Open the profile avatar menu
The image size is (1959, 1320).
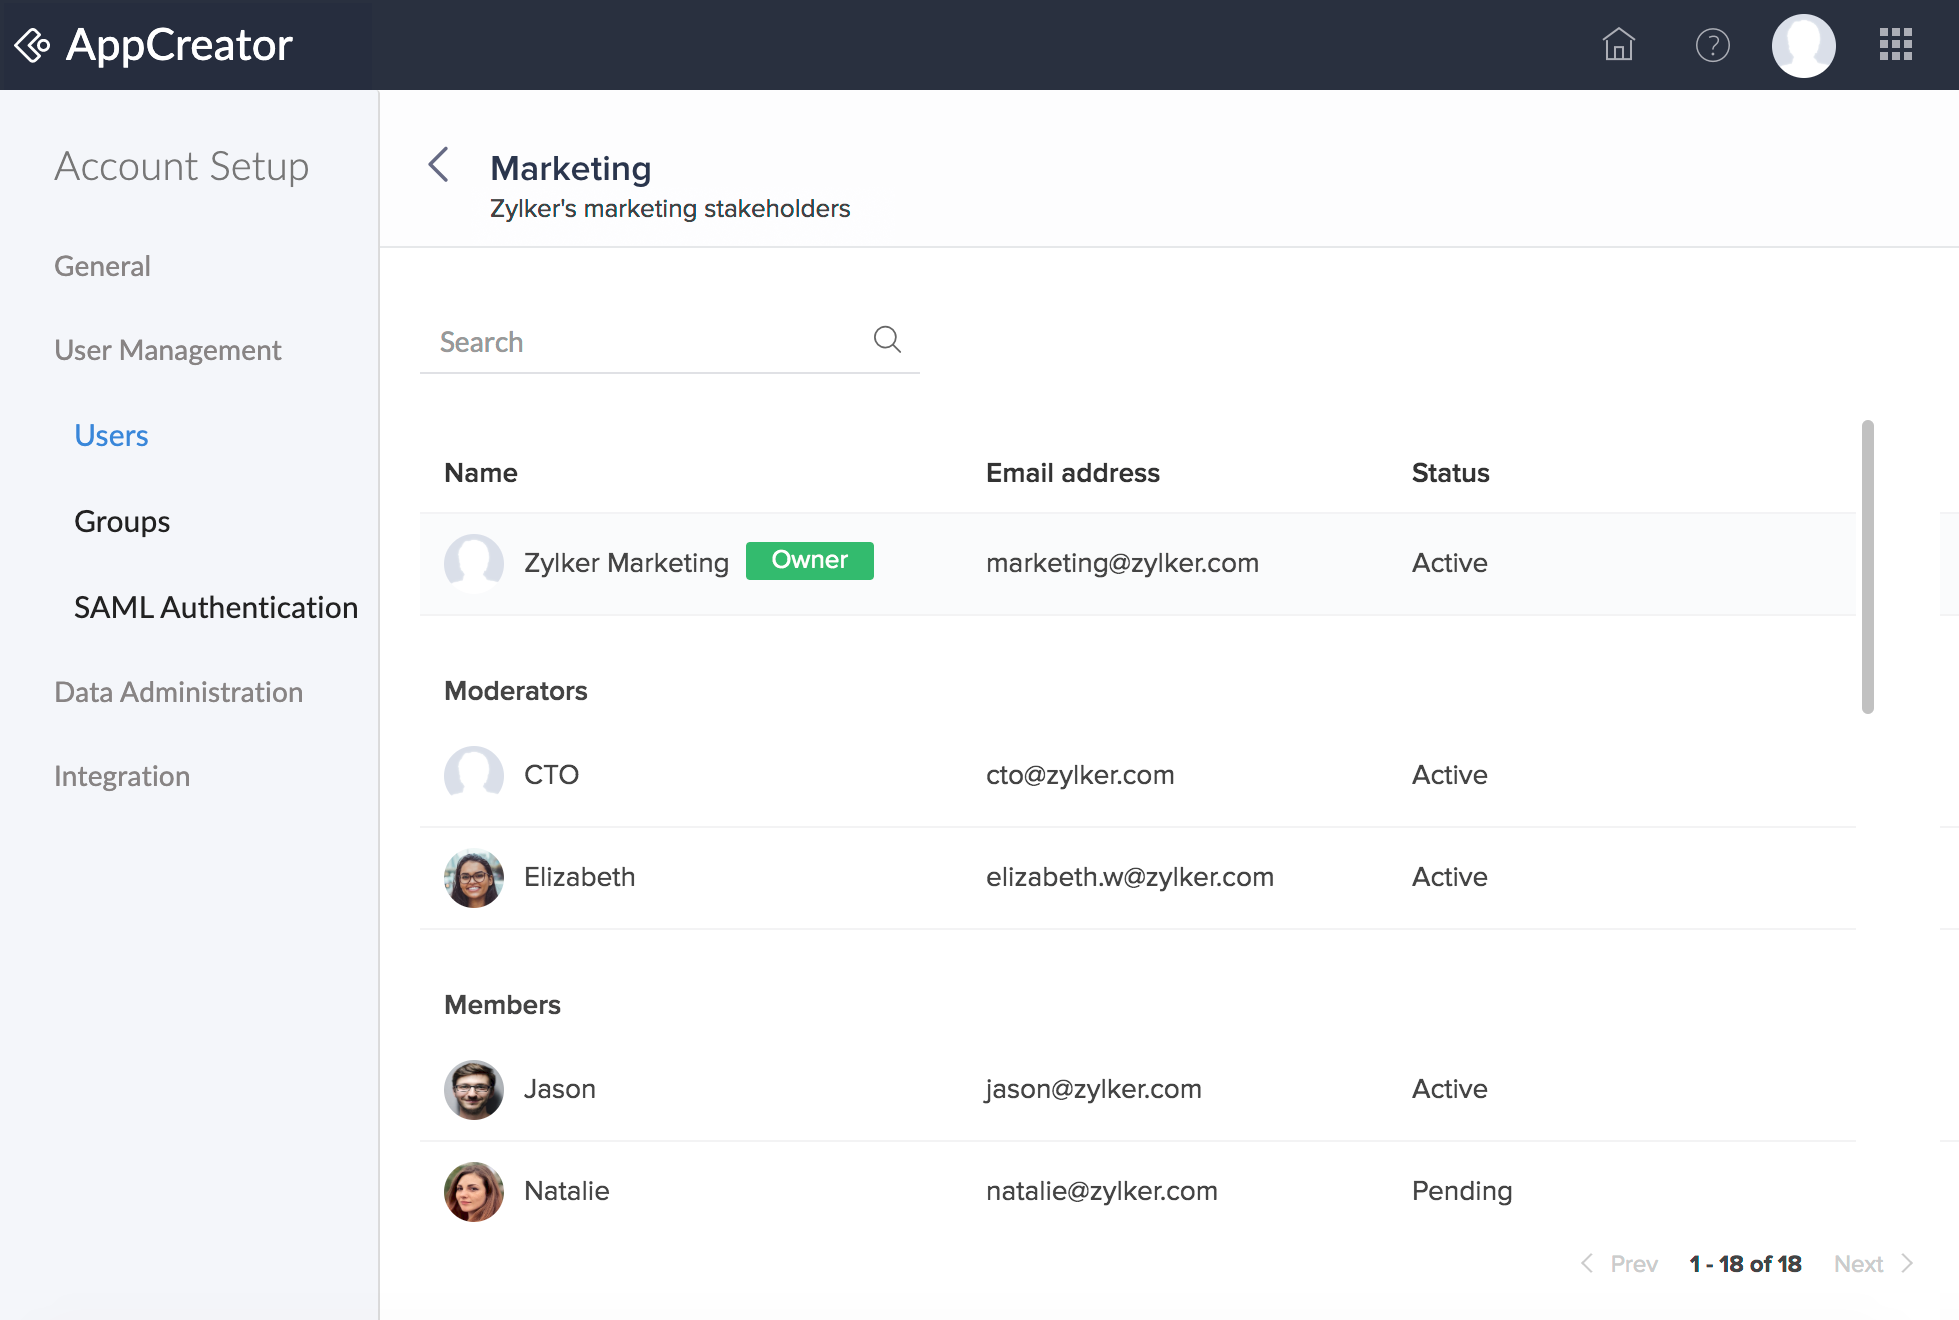[x=1804, y=45]
